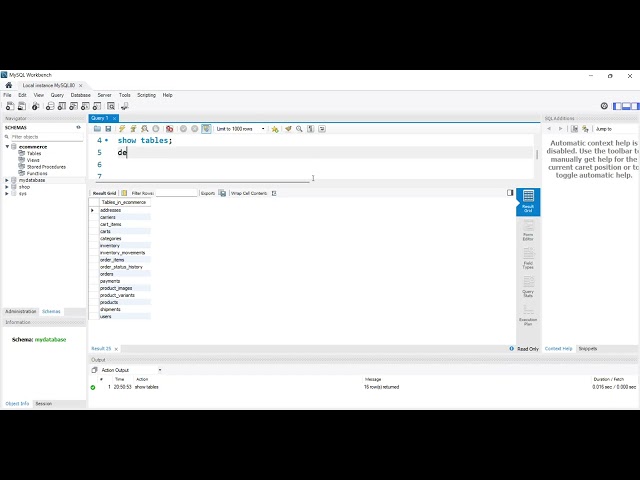
Task: Toggle left sidebar visibility
Action: point(617,106)
